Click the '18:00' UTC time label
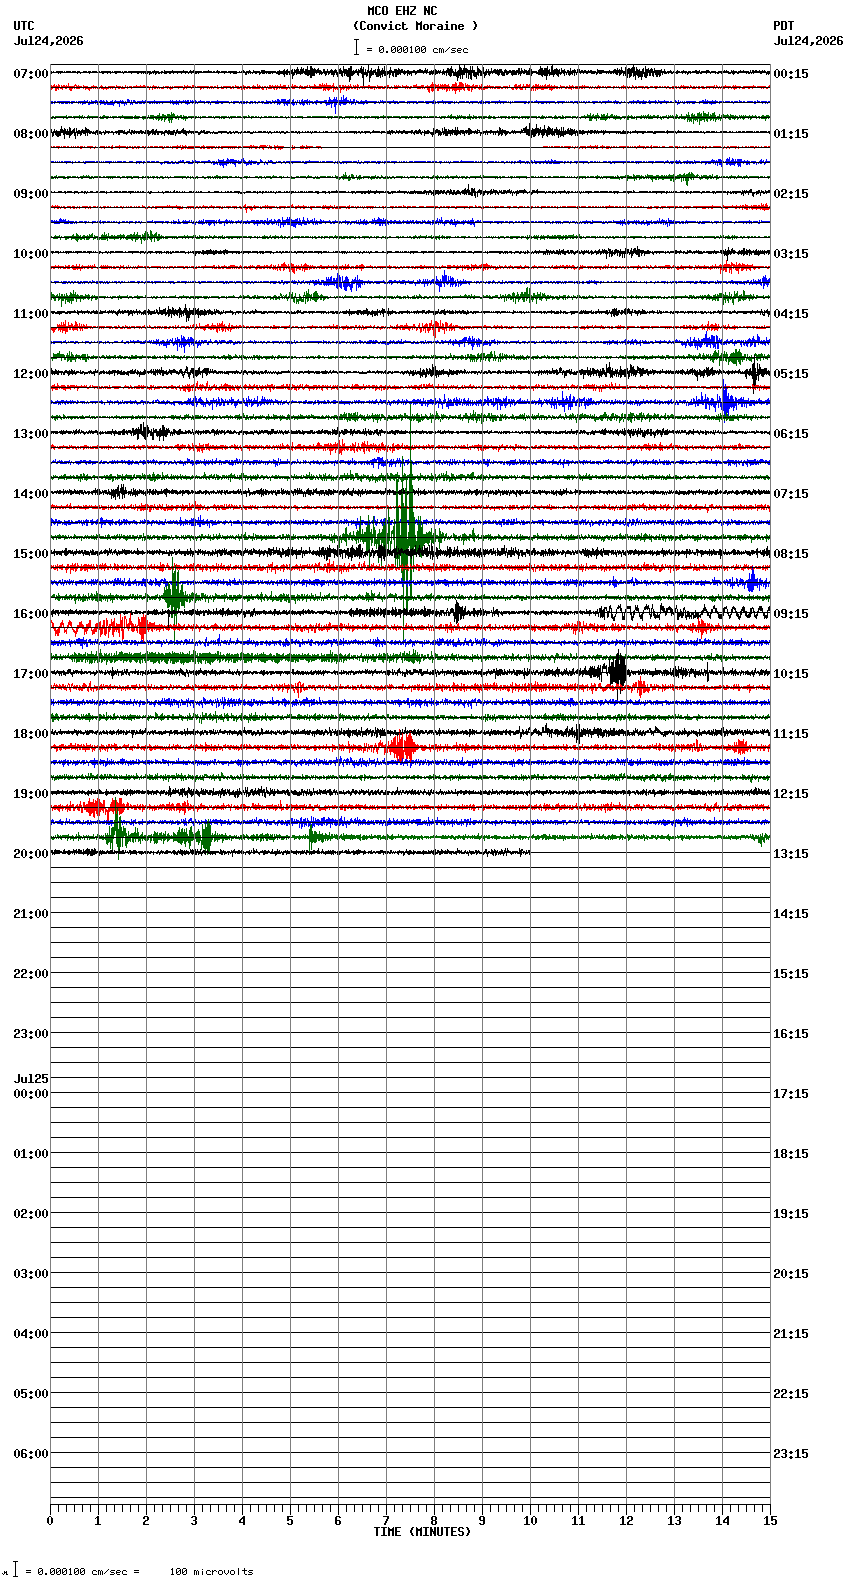 point(31,734)
